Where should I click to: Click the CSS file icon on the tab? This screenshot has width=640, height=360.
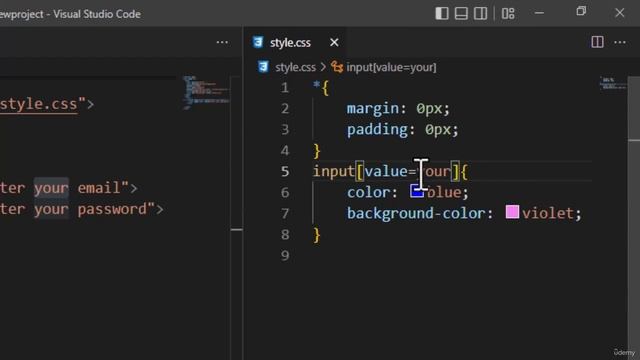coord(258,42)
